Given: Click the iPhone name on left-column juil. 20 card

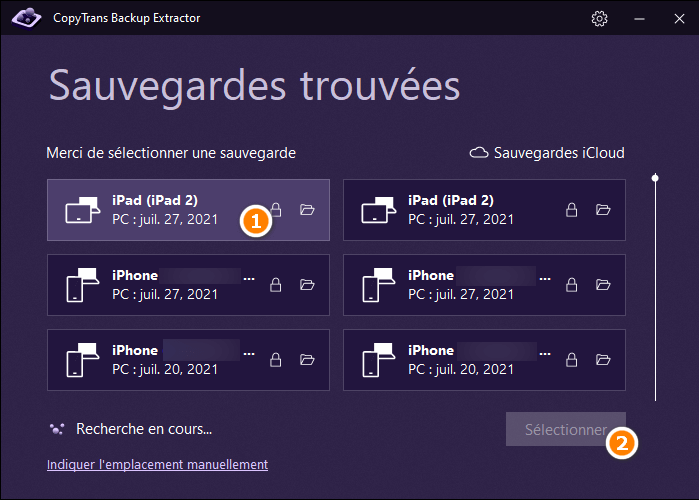Looking at the screenshot, I should (x=135, y=350).
